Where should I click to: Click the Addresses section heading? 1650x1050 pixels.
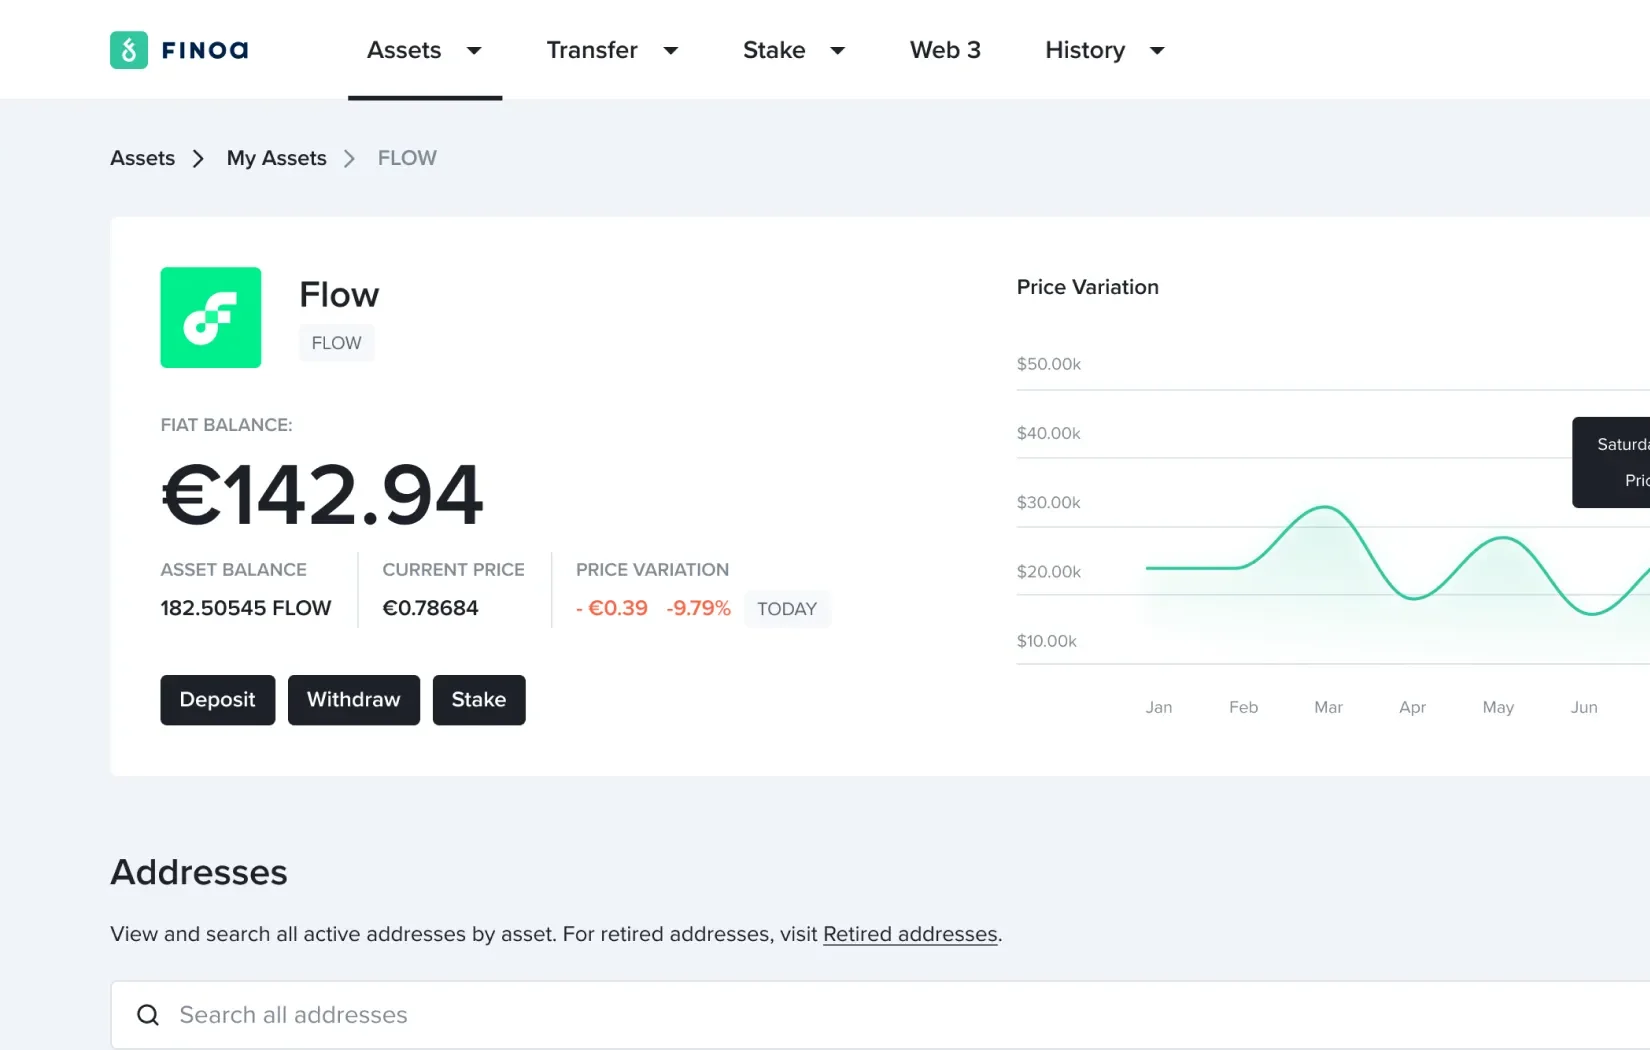point(199,872)
